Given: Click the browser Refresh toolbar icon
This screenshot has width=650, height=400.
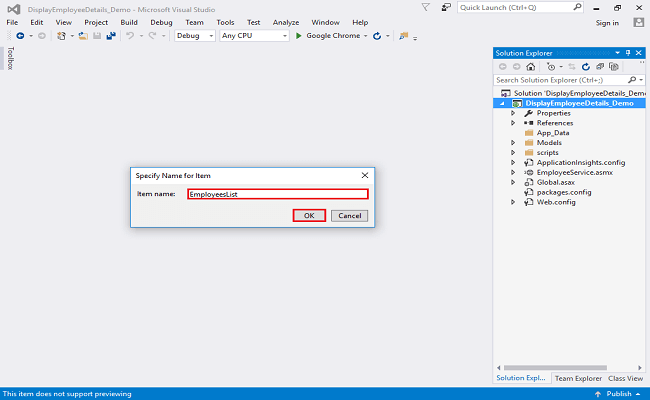Looking at the screenshot, I should 377,36.
